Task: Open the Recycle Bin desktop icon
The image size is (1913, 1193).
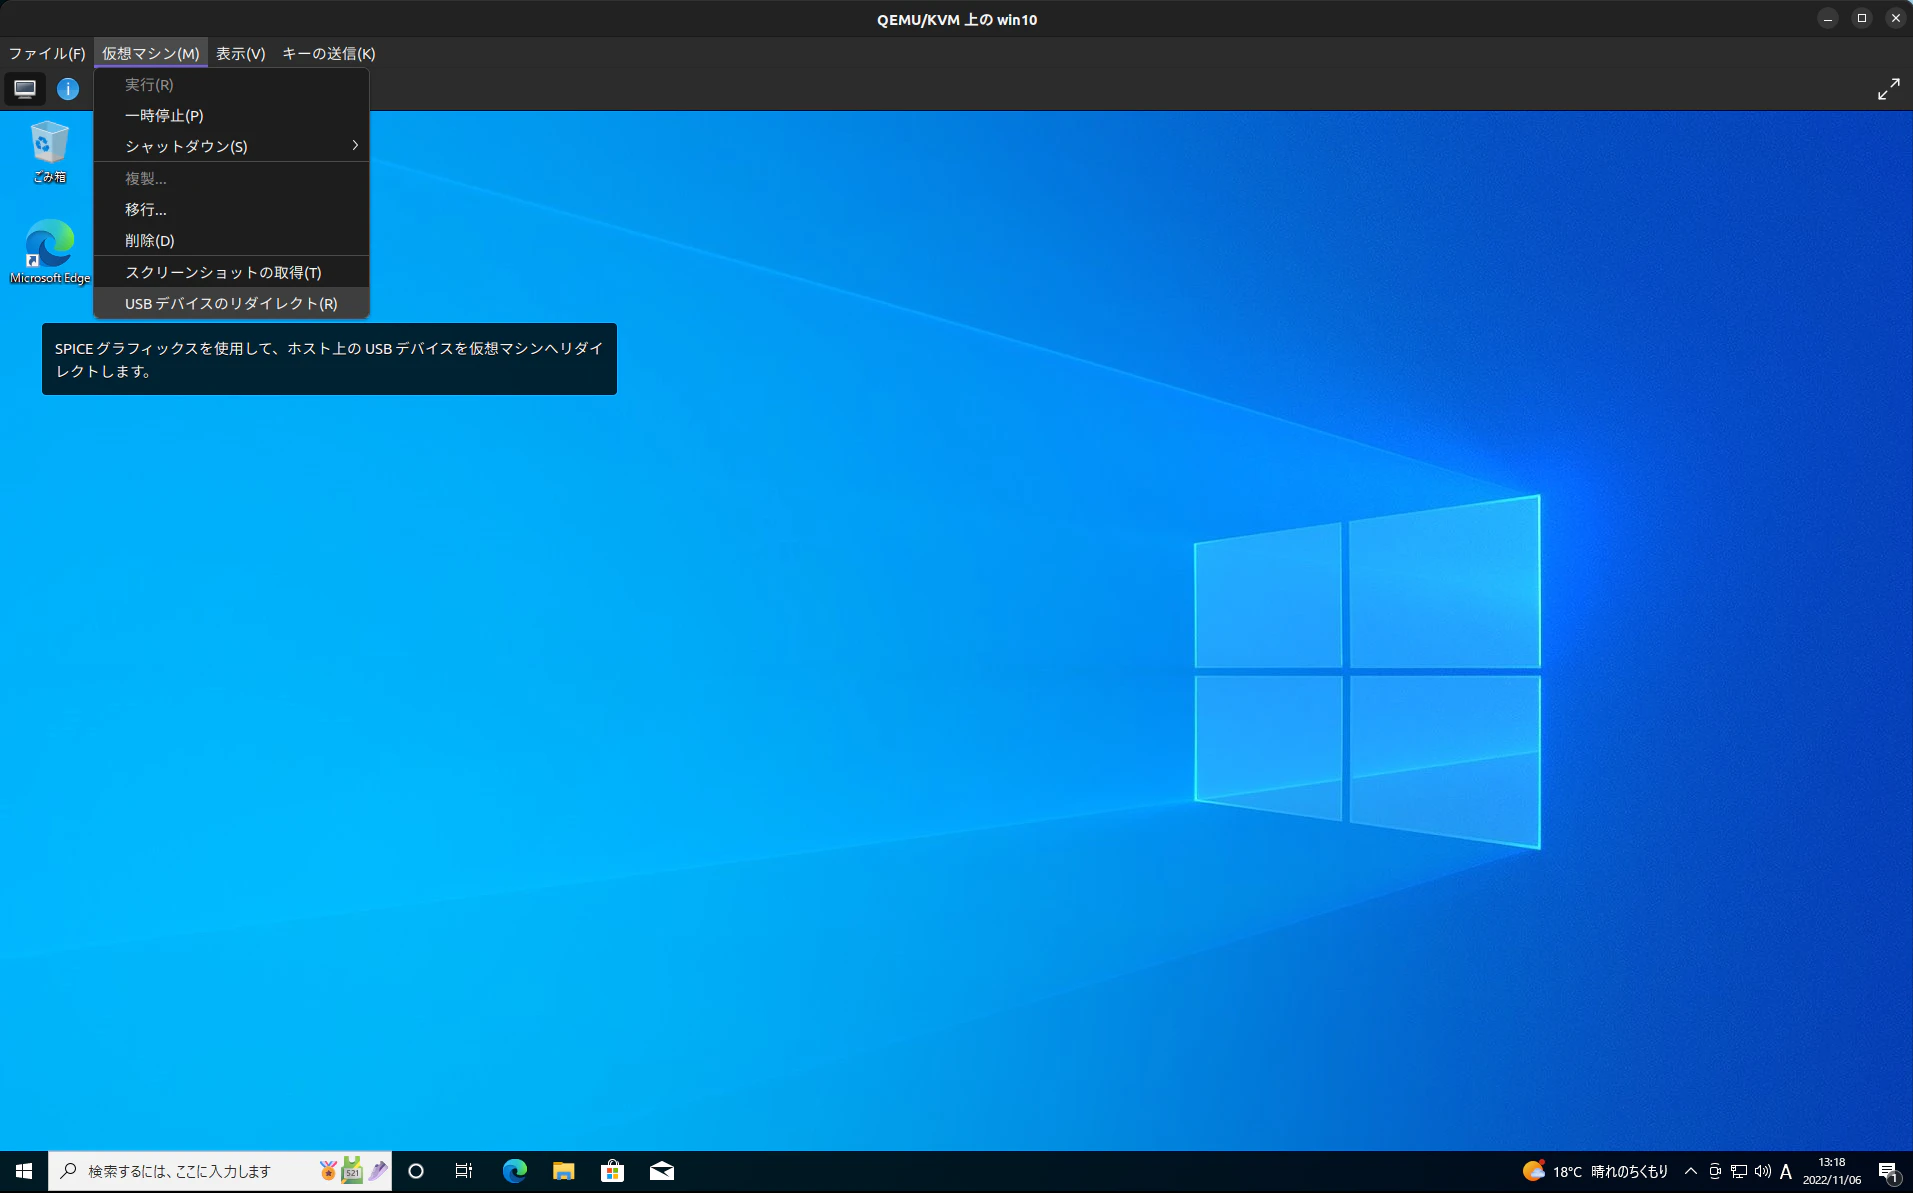Action: pyautogui.click(x=49, y=152)
